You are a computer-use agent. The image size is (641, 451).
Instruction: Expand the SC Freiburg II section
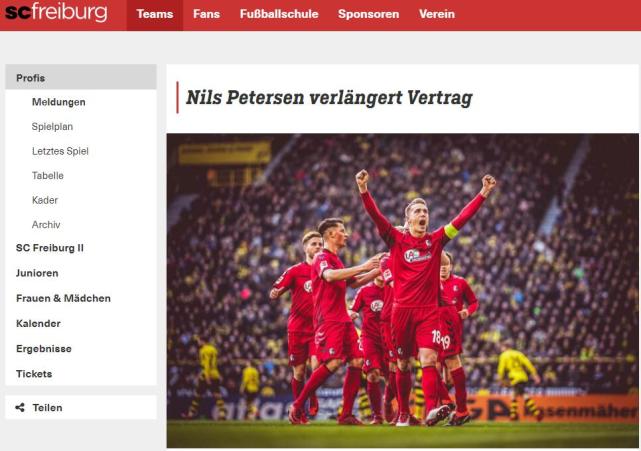click(49, 248)
